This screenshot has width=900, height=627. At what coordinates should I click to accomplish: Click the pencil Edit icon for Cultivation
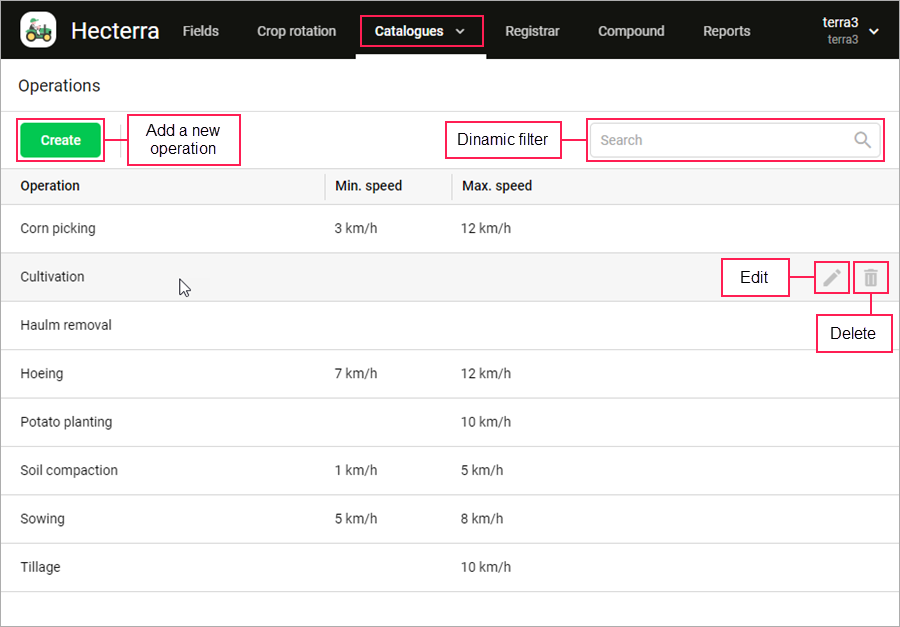pyautogui.click(x=831, y=278)
